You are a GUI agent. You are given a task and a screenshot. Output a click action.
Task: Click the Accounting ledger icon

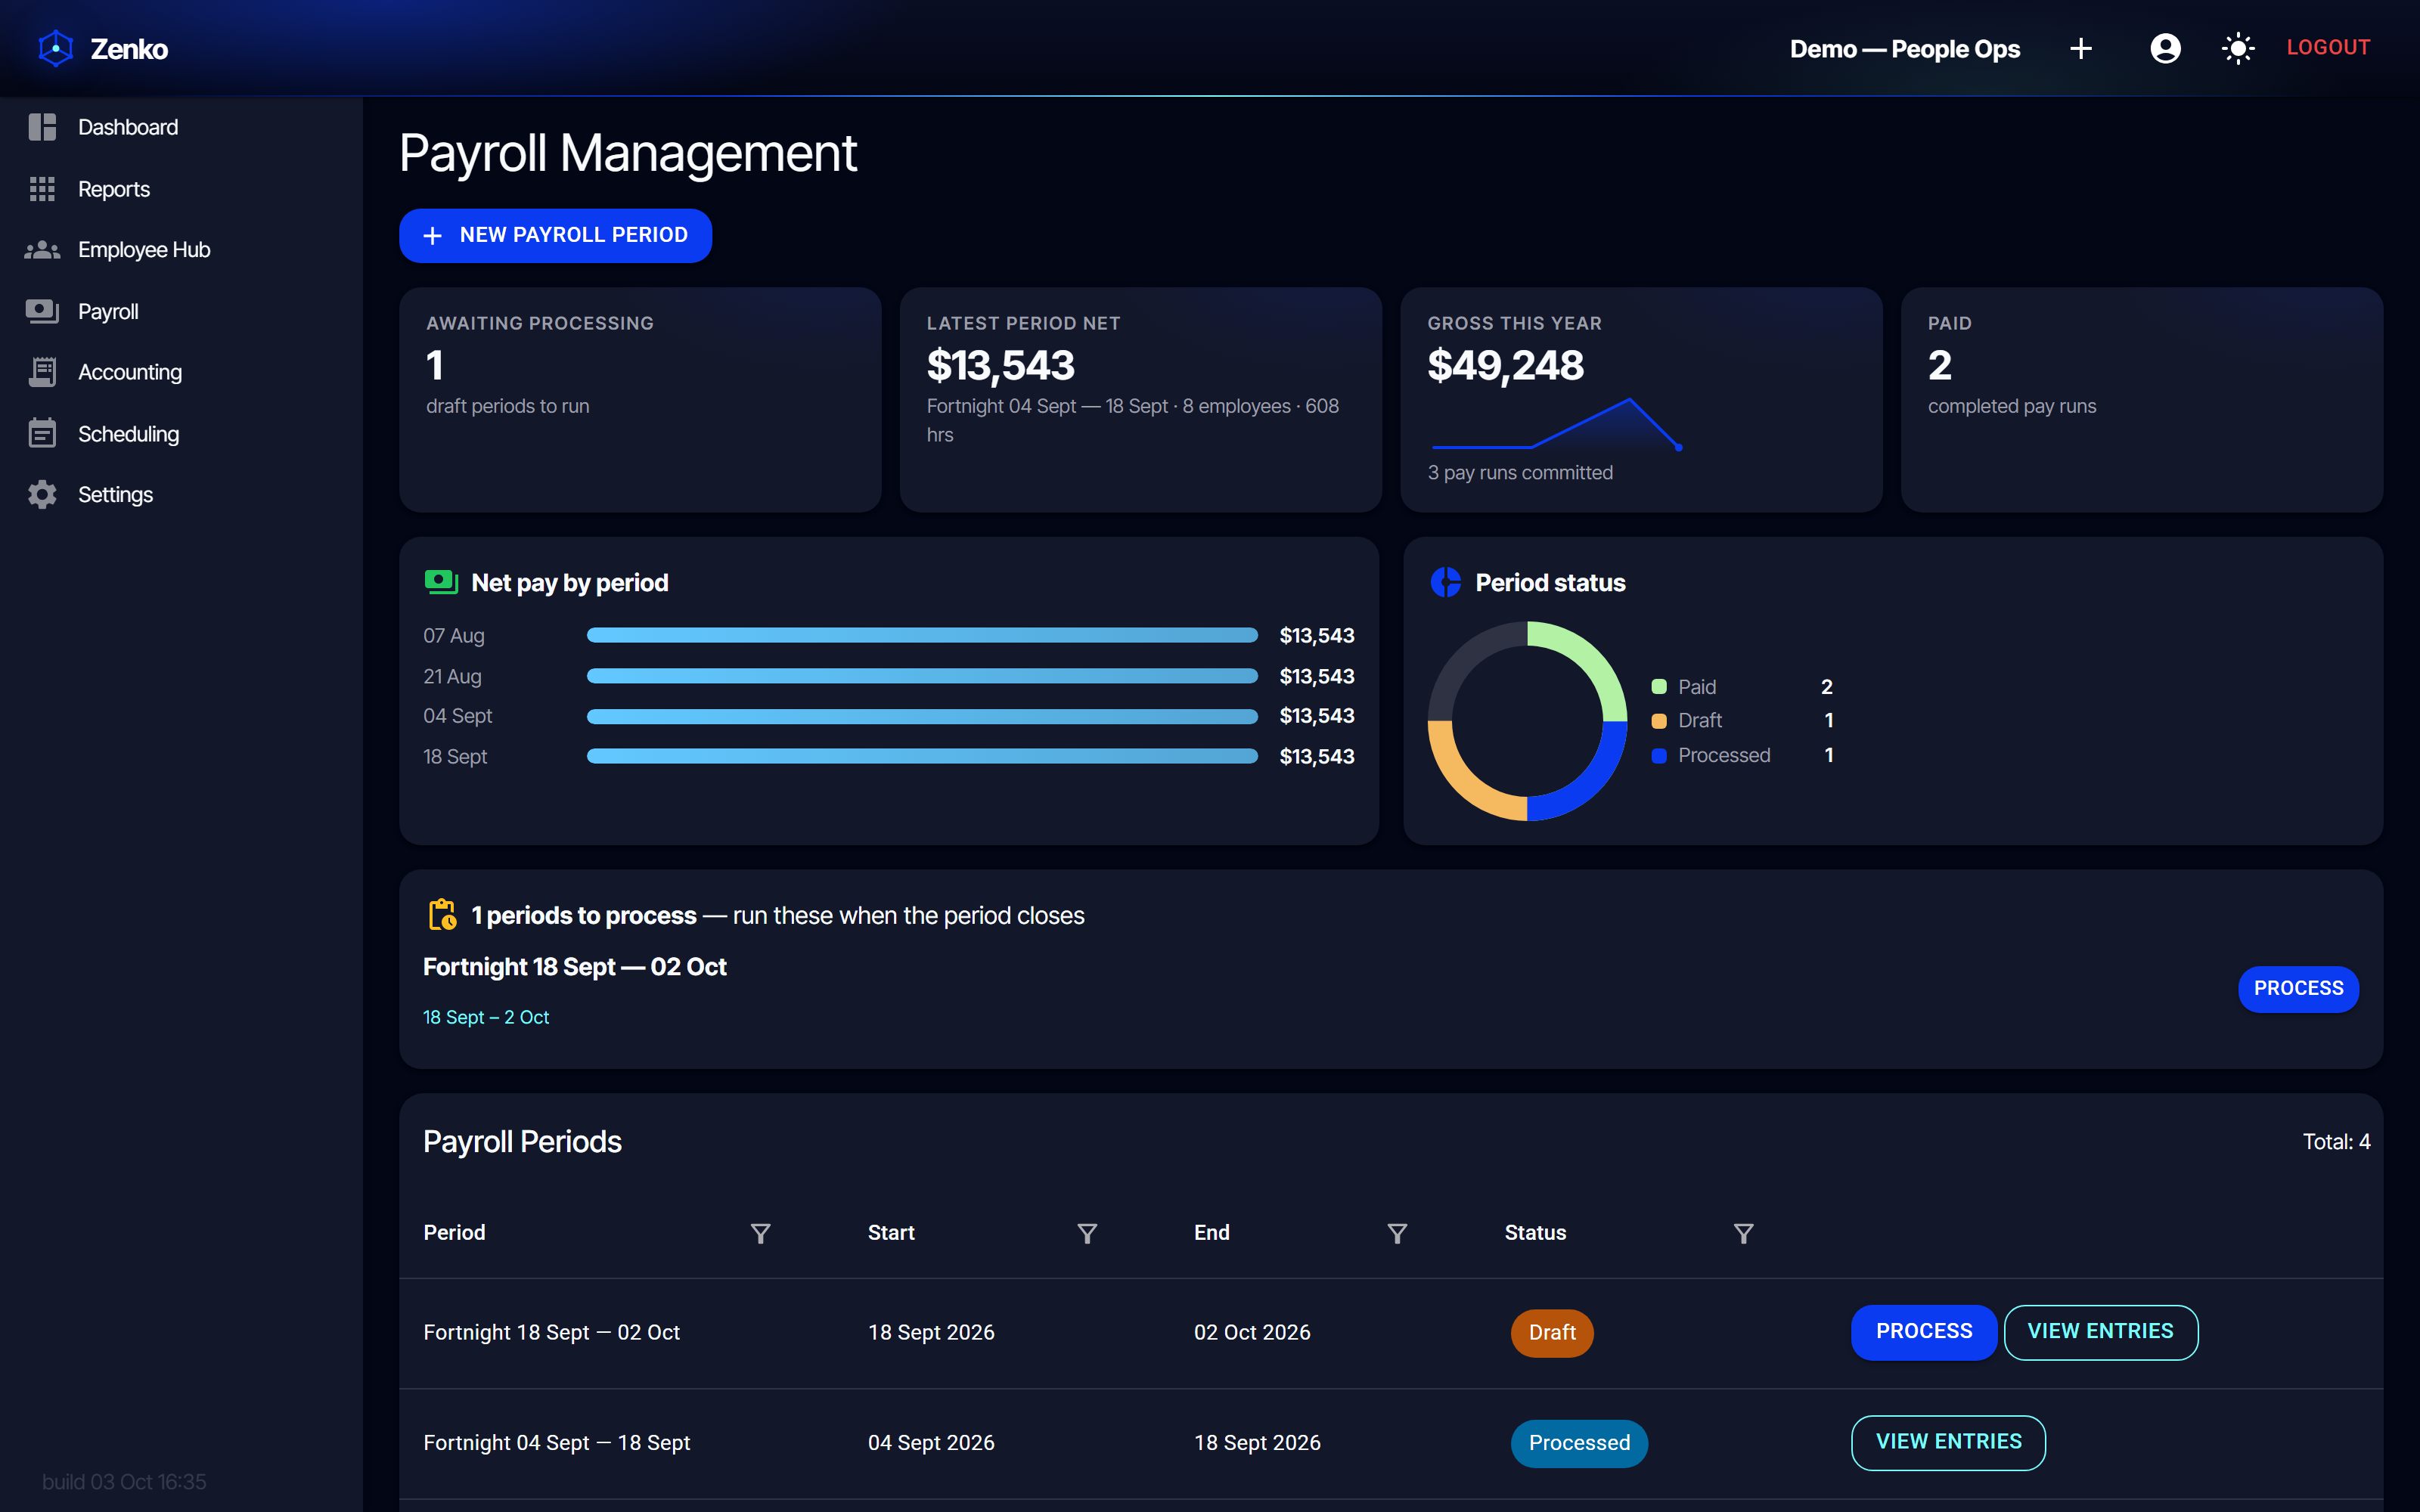tap(42, 372)
